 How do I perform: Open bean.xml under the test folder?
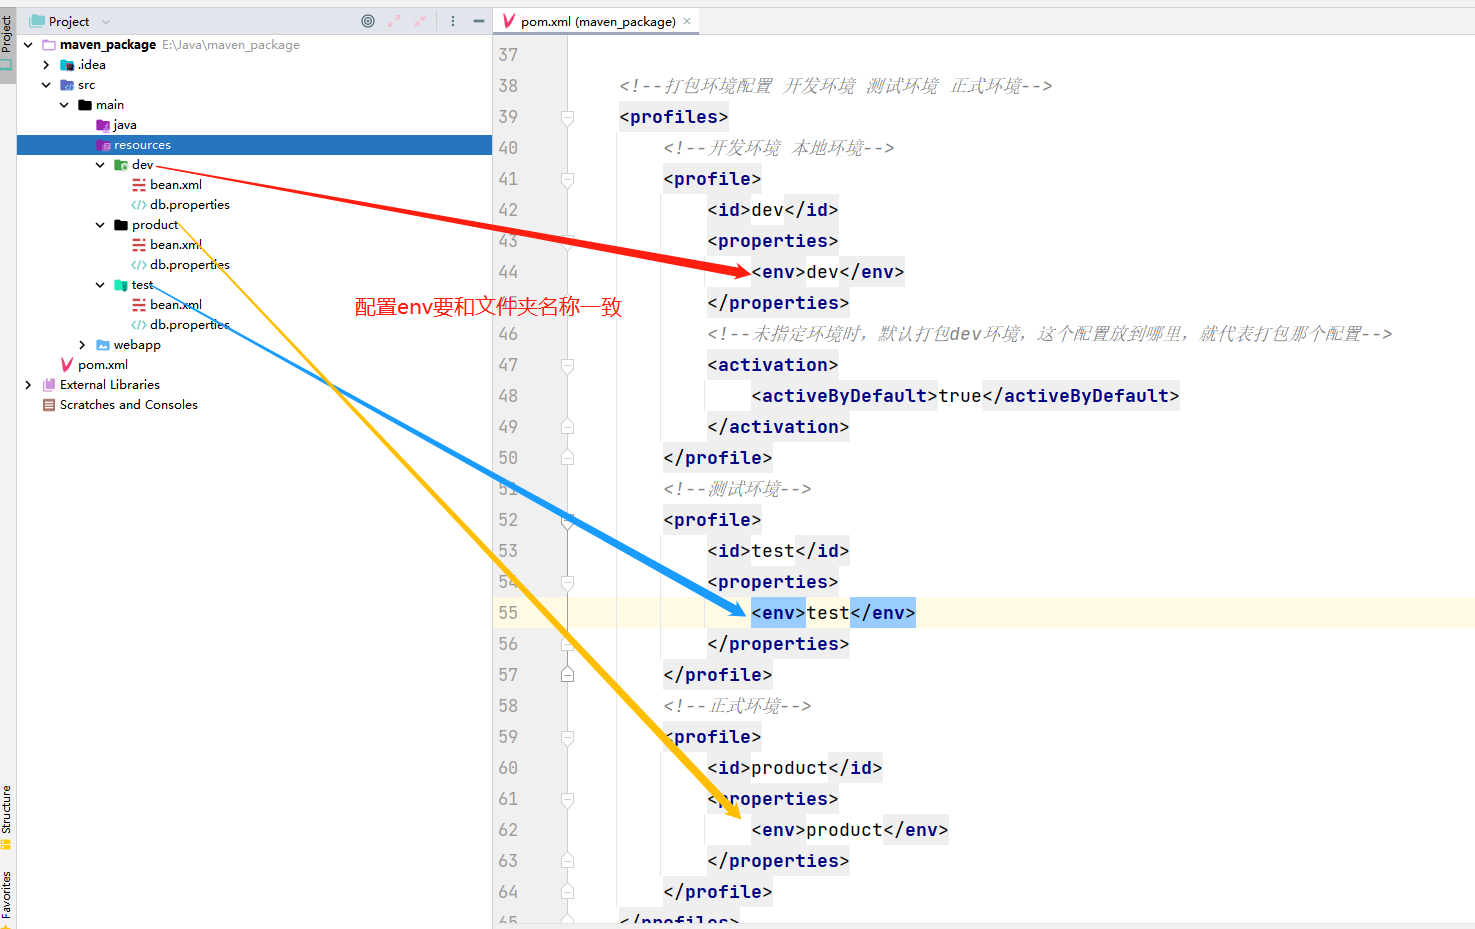coord(176,305)
